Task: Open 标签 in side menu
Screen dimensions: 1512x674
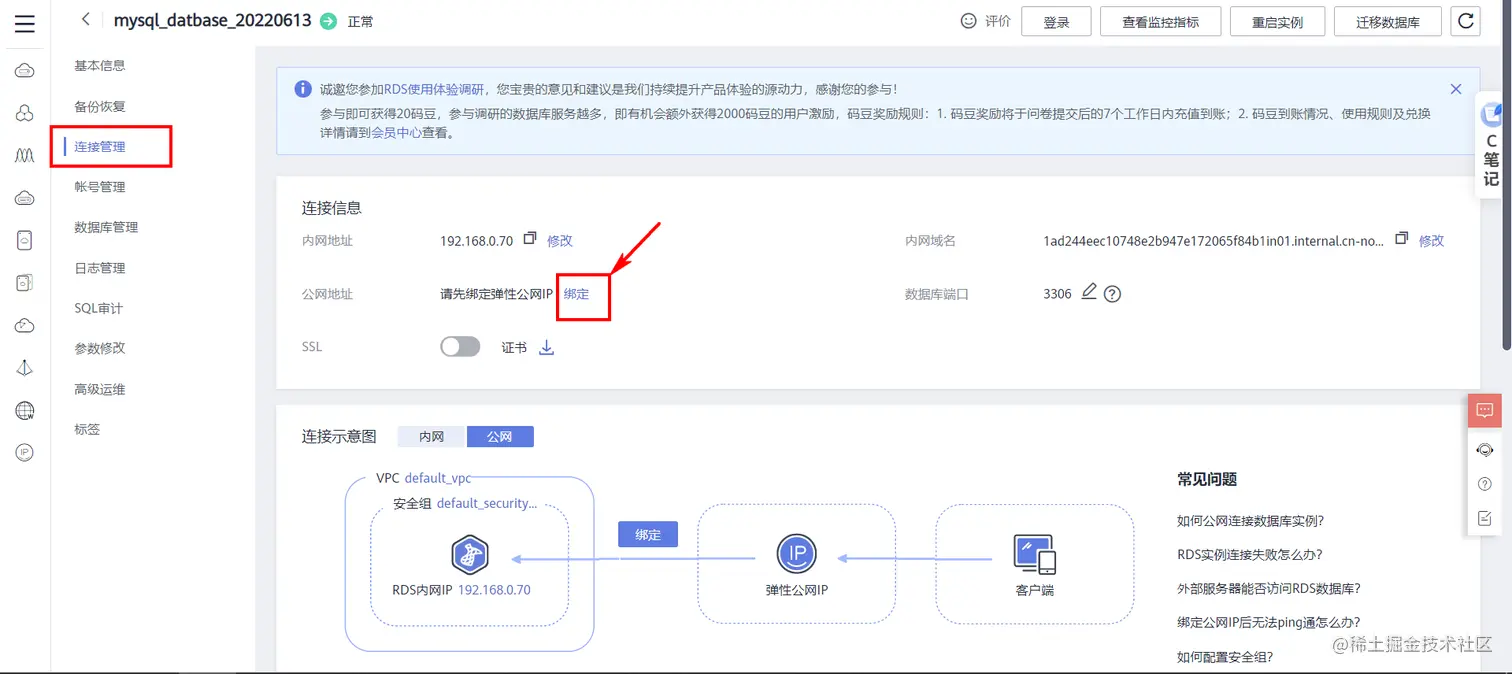Action: coord(87,429)
